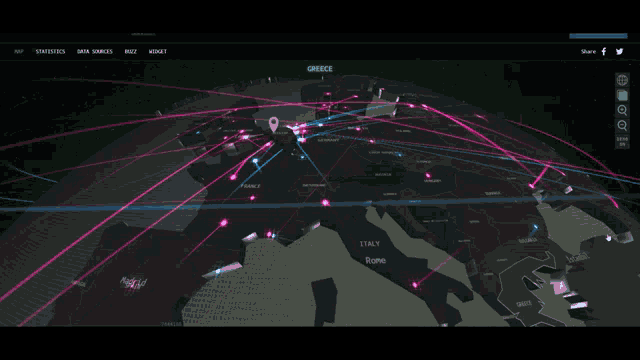This screenshot has width=640, height=360.
Task: Zoom in with the magnifier plus icon
Action: pos(622,110)
